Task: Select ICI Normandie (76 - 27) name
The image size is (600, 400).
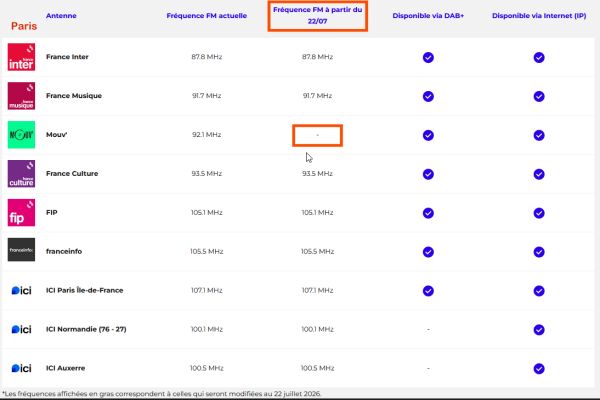Action: 86,329
